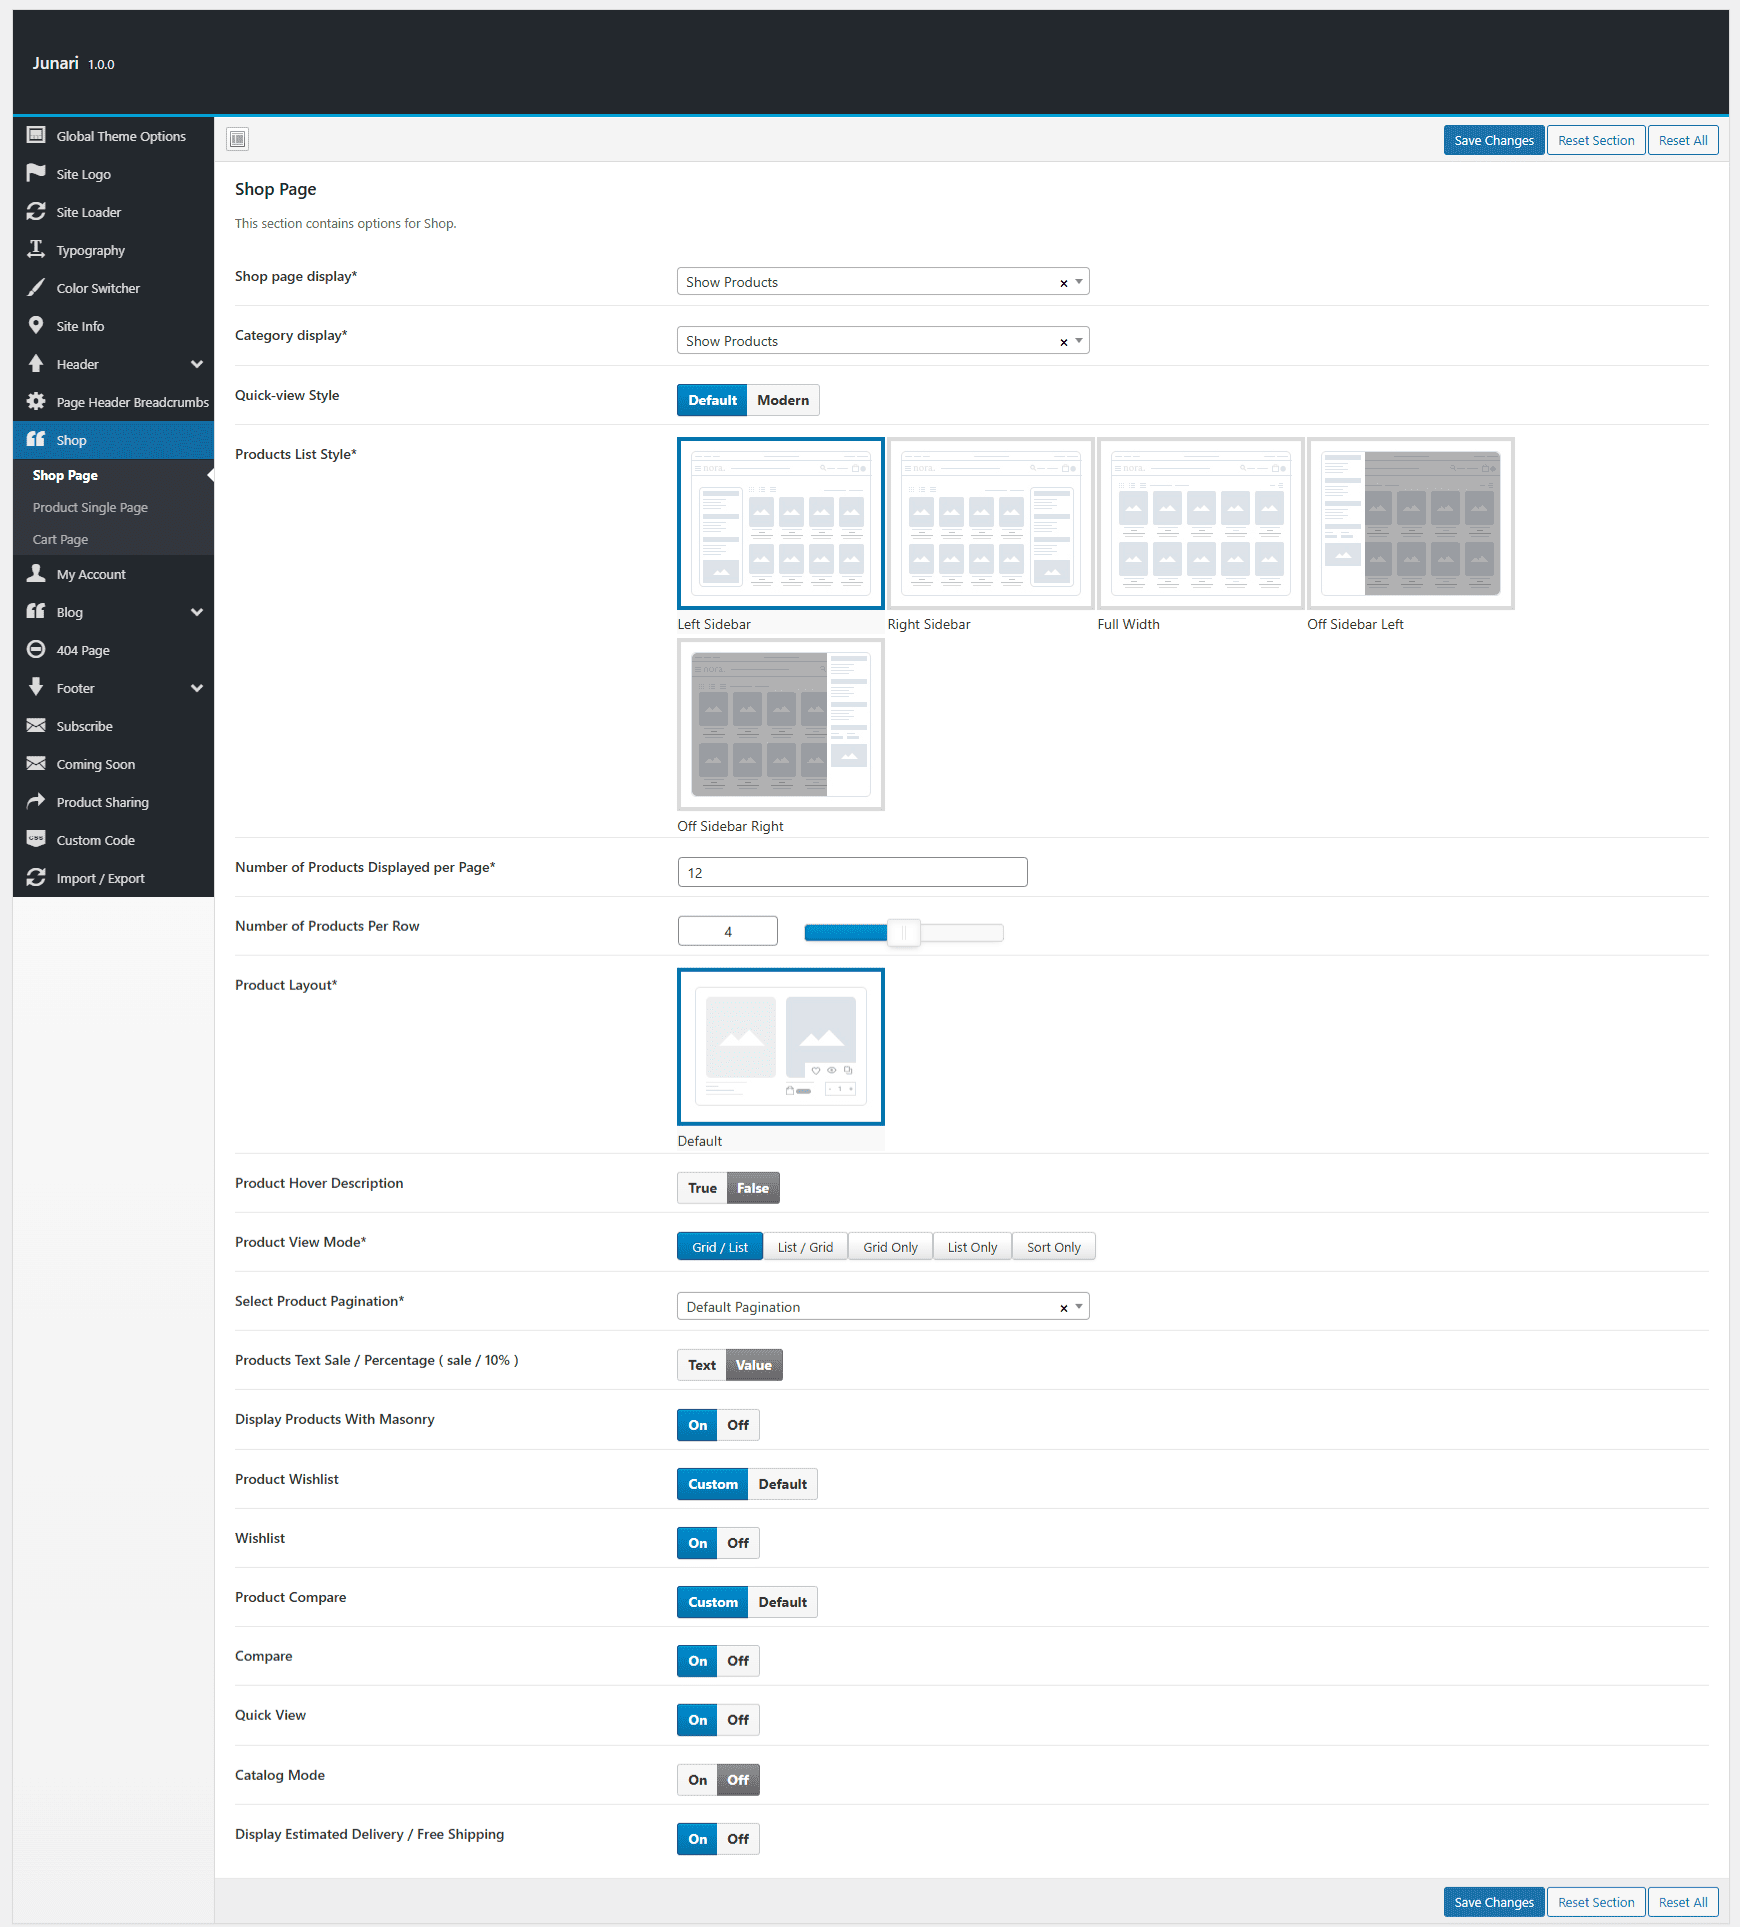Open Select Product Pagination dropdown
Screen dimensions: 1740x1927
(882, 1307)
